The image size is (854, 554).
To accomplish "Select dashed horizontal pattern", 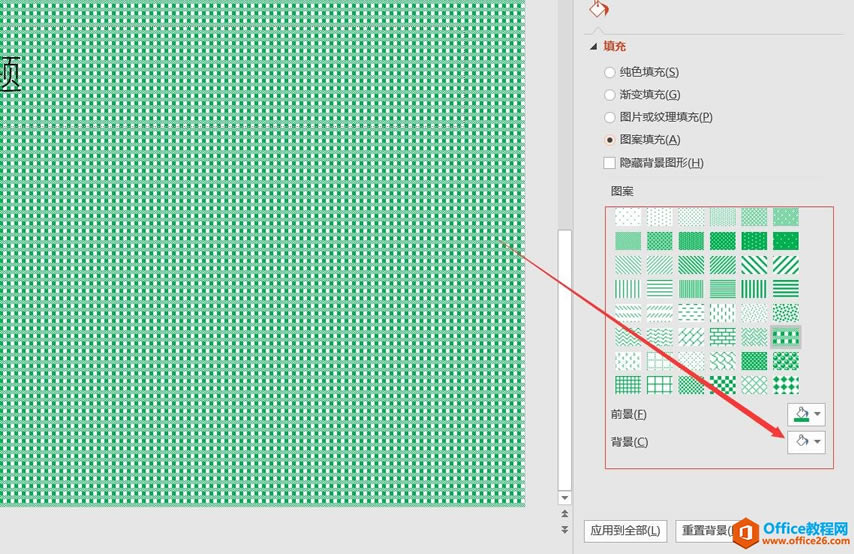I will [x=691, y=313].
